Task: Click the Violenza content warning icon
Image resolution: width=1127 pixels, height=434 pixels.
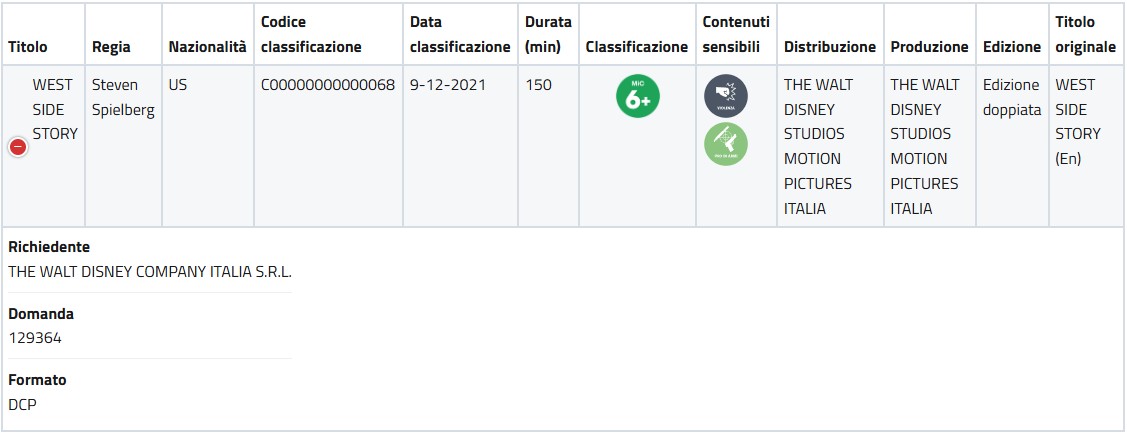Action: click(725, 96)
